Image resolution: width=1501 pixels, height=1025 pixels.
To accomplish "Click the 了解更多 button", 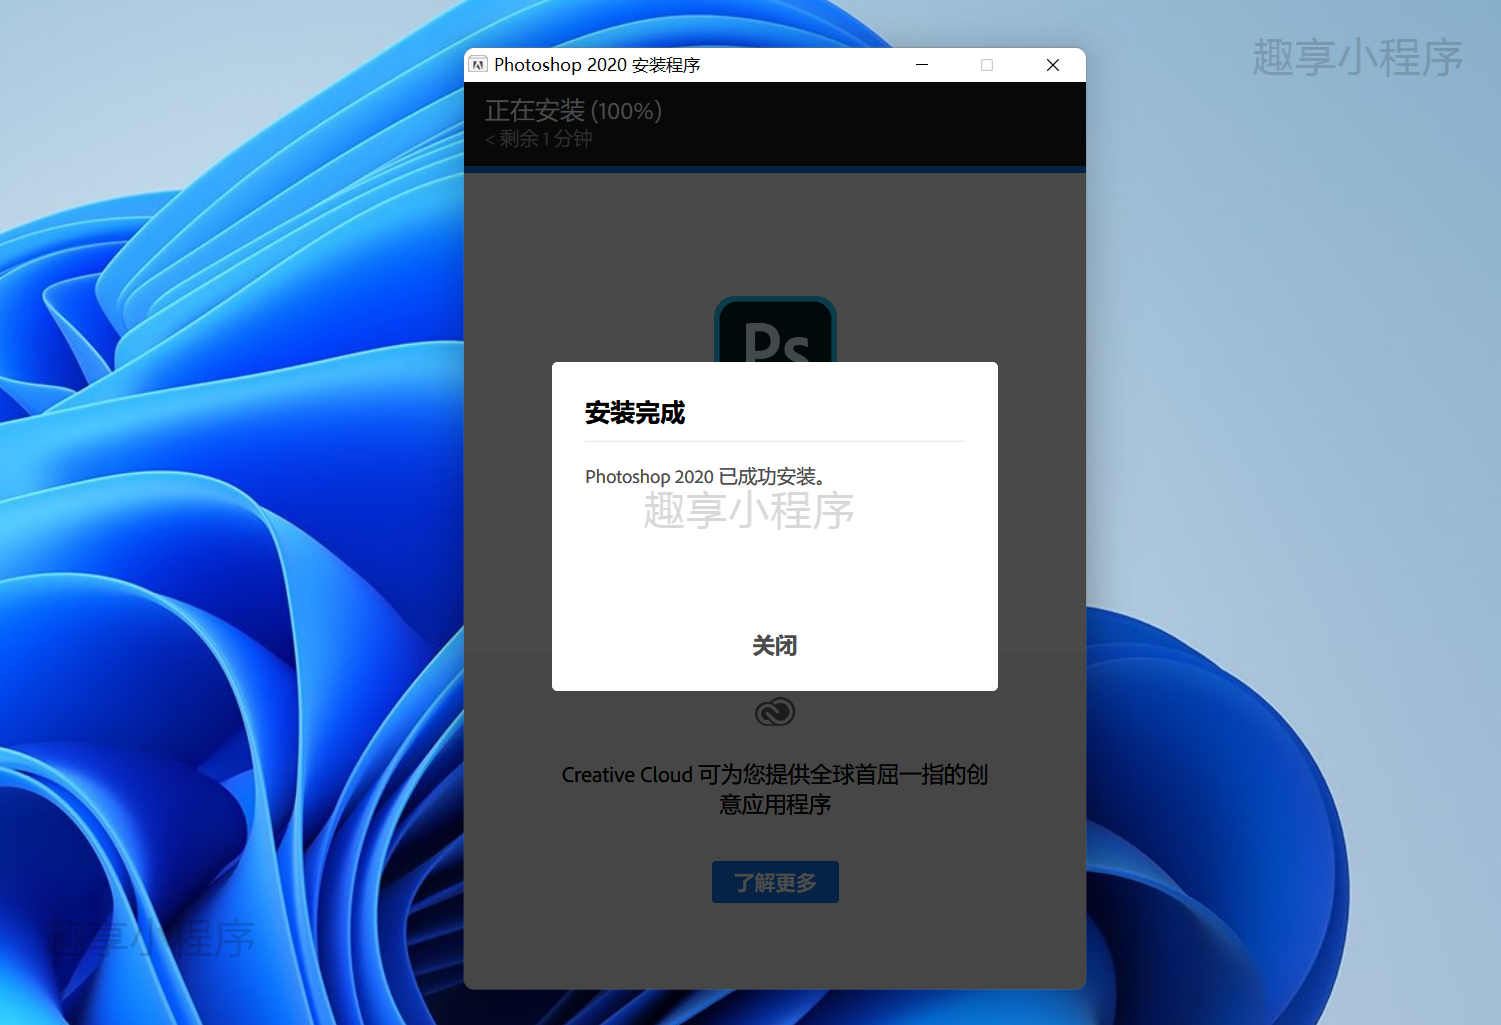I will (775, 882).
